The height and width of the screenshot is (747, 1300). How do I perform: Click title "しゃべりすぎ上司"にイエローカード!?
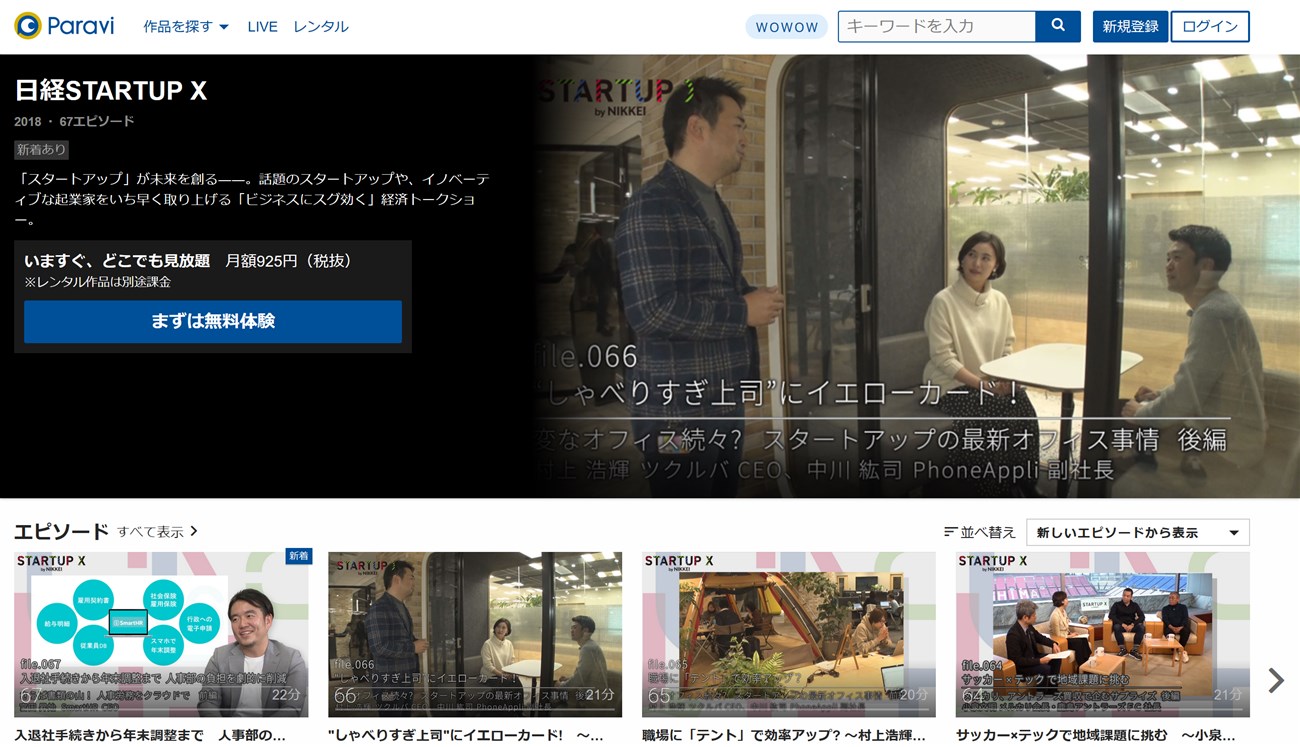tap(465, 735)
